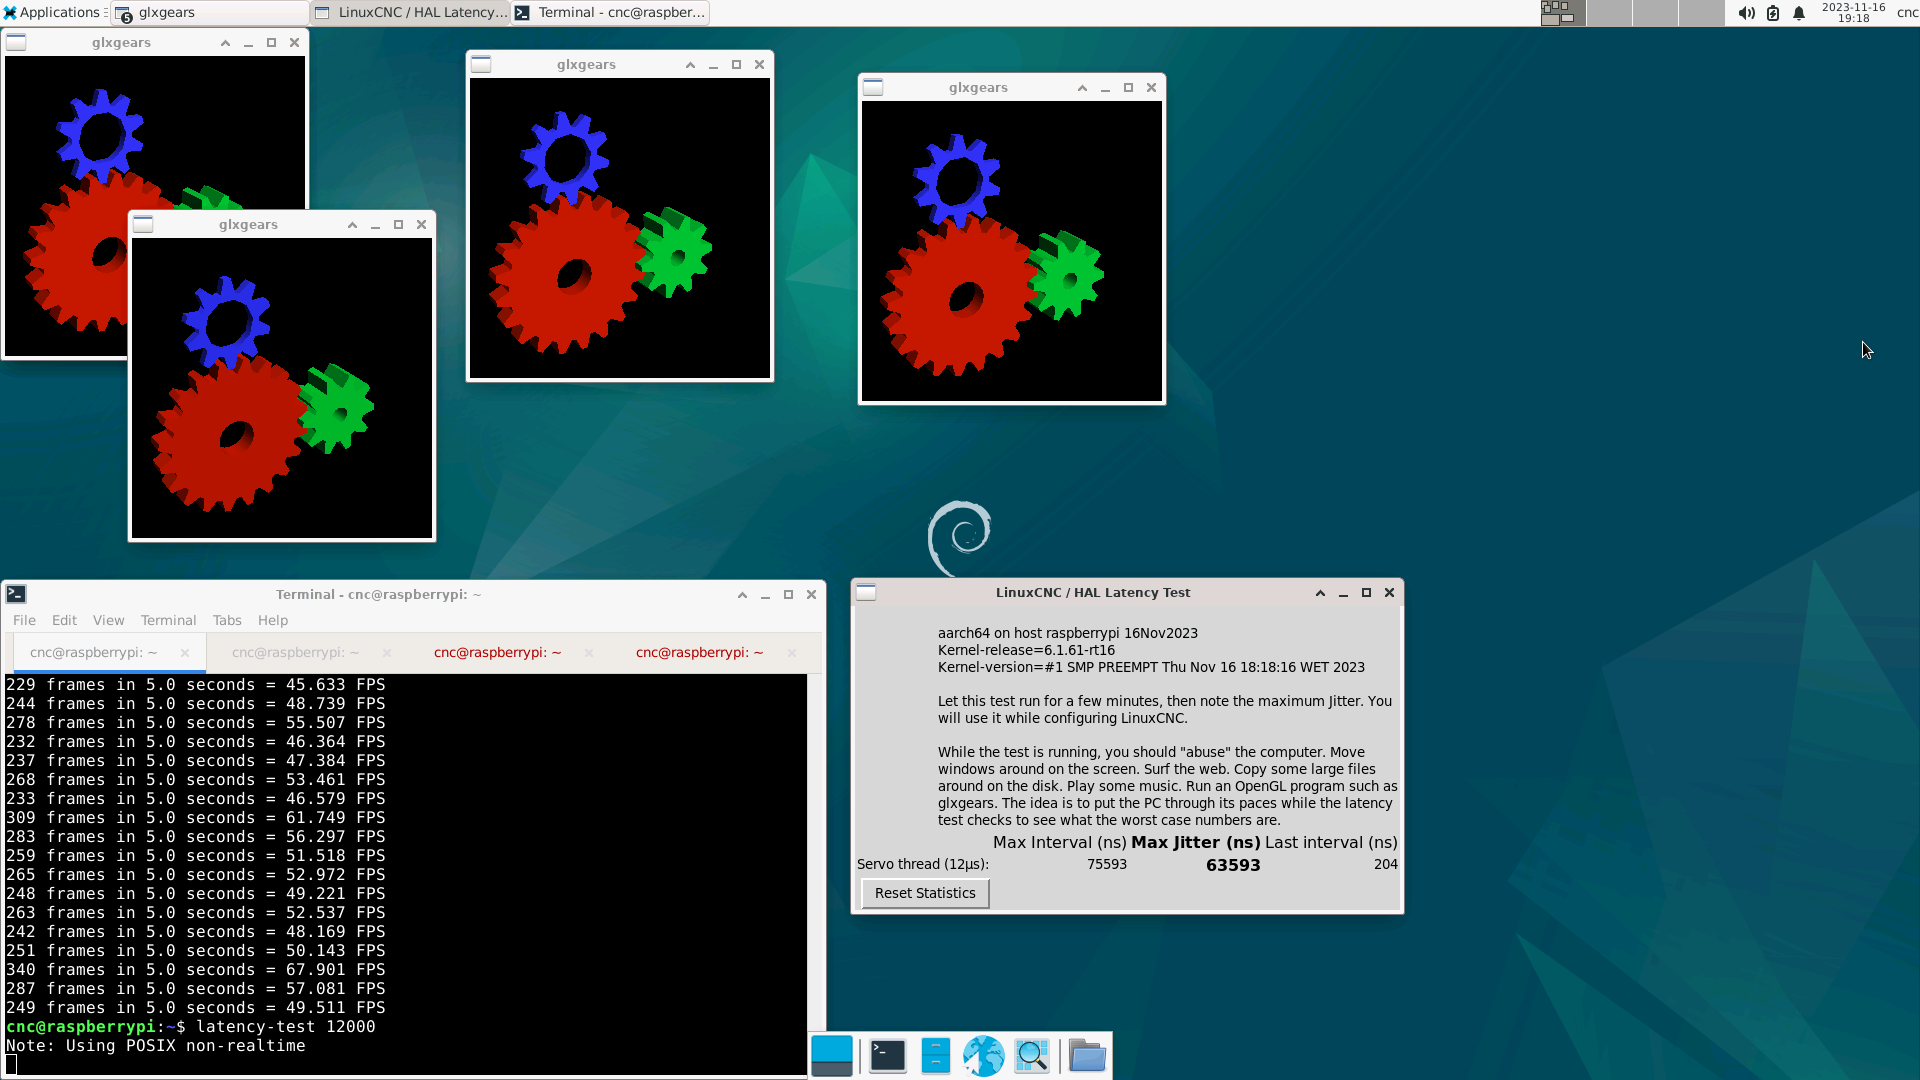The image size is (1920, 1080).
Task: Open the Help menu in the Terminal window
Action: click(272, 620)
